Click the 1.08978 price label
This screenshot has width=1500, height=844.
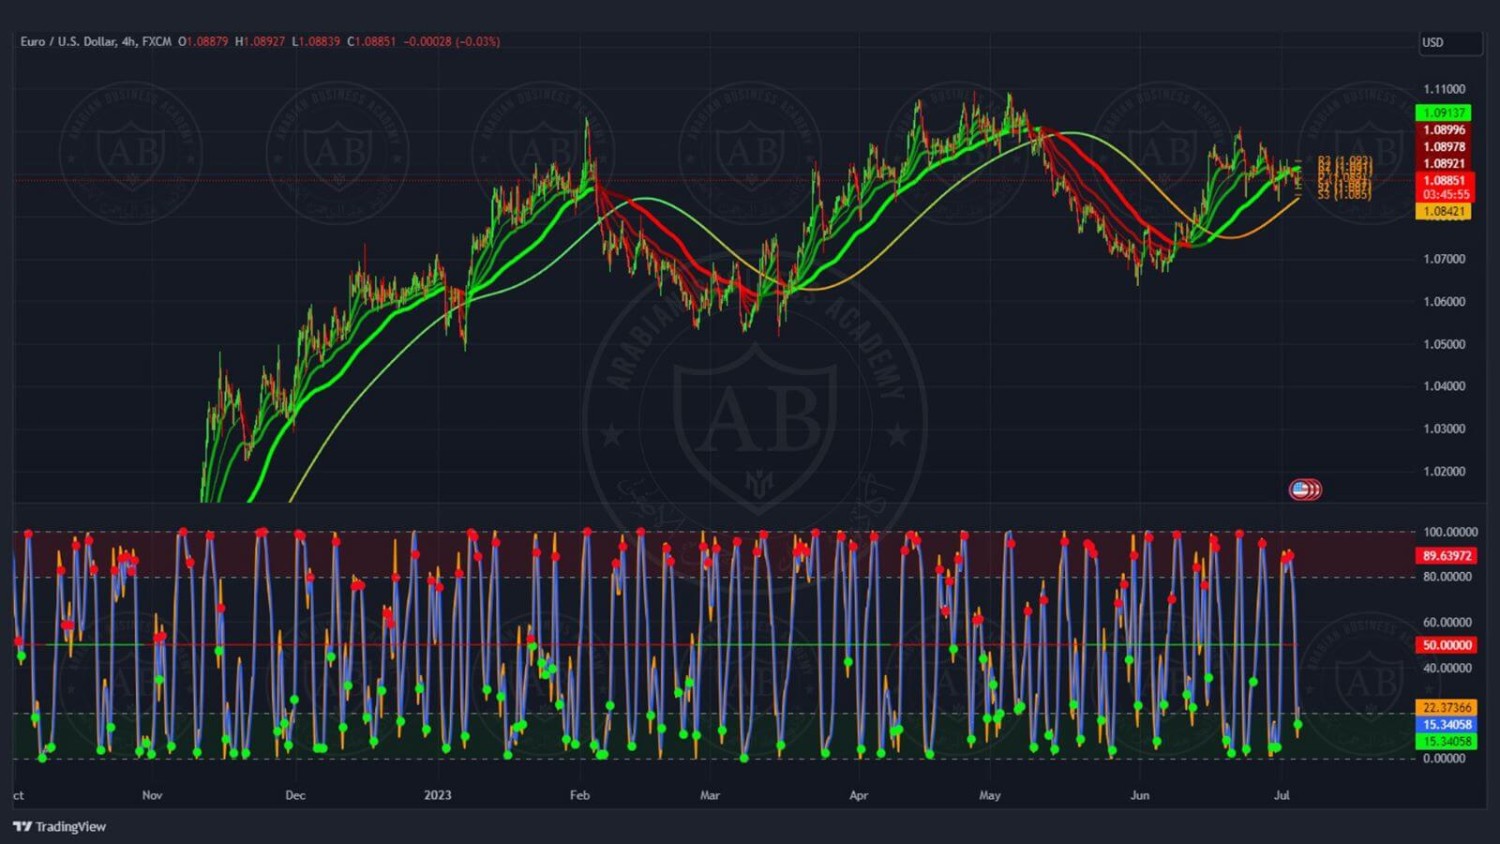pyautogui.click(x=1444, y=147)
